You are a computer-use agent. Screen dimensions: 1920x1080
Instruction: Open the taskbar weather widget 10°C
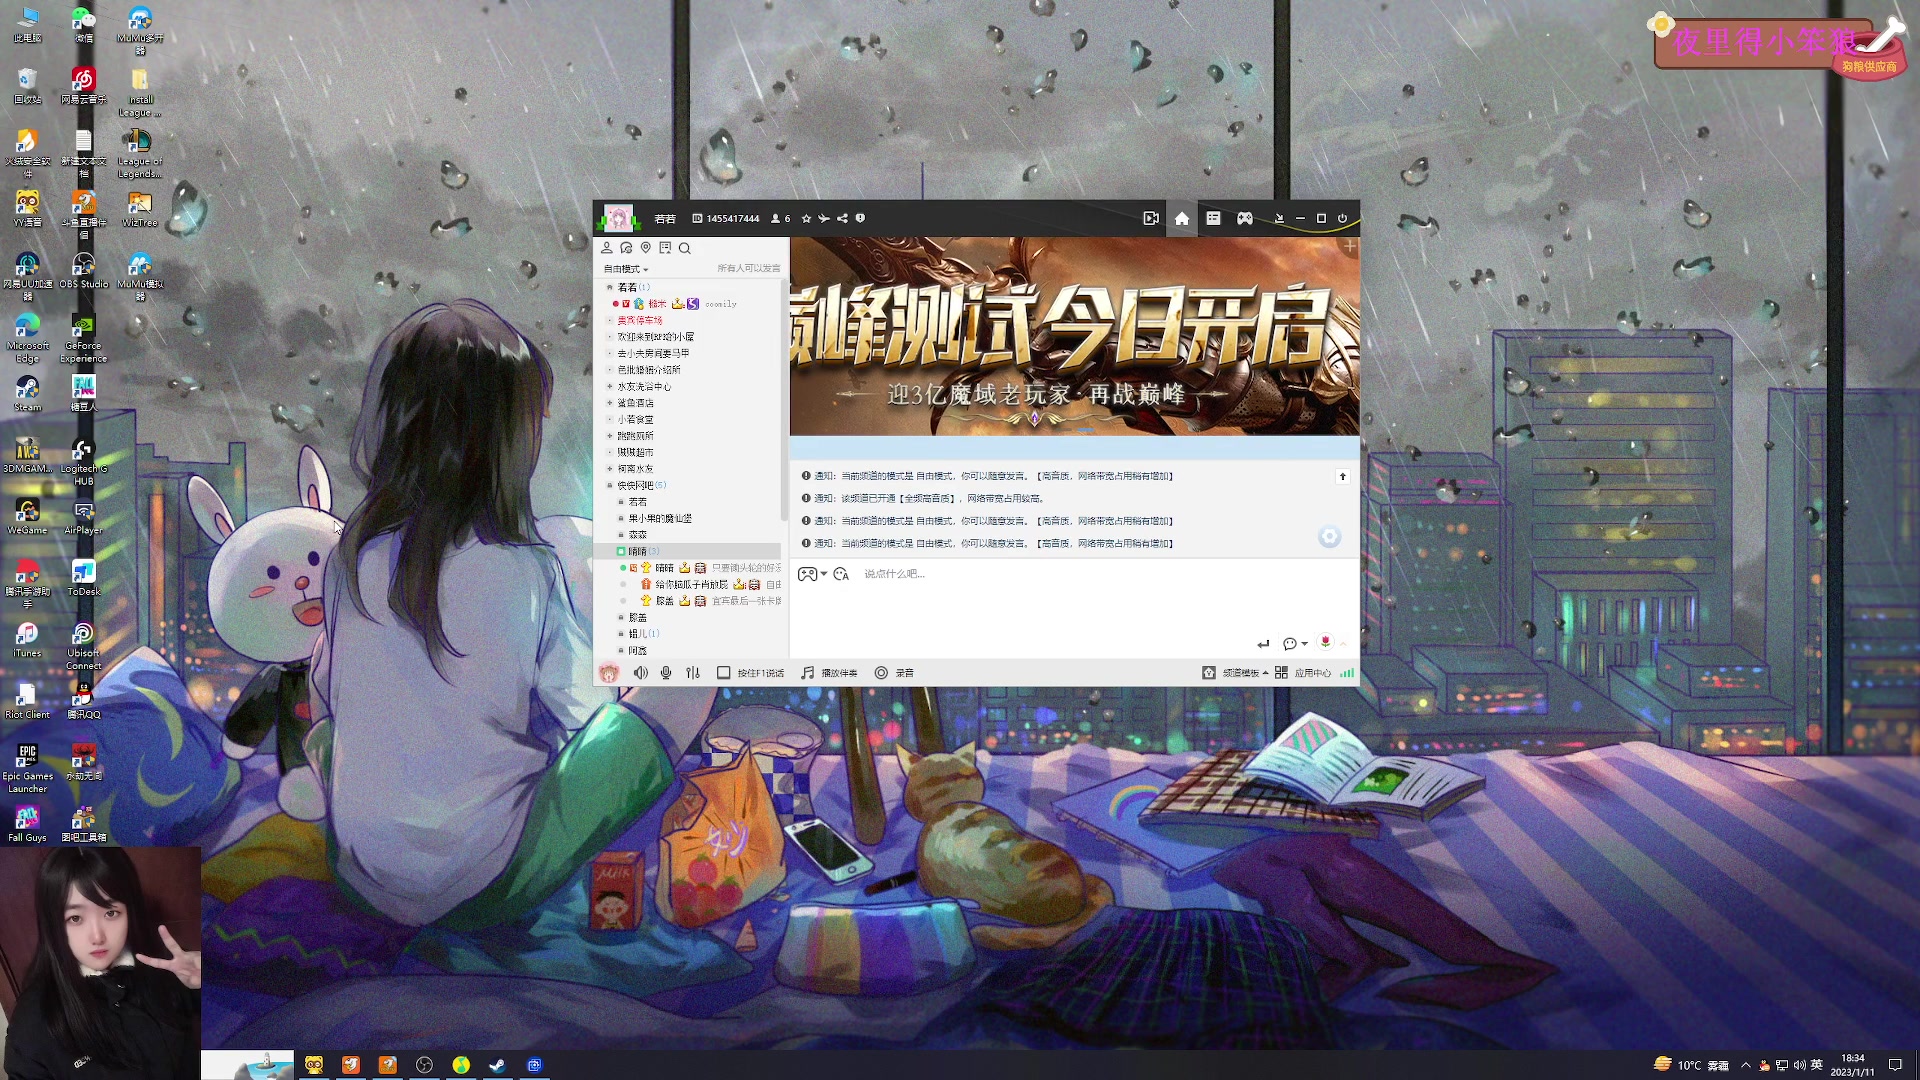(1692, 1065)
